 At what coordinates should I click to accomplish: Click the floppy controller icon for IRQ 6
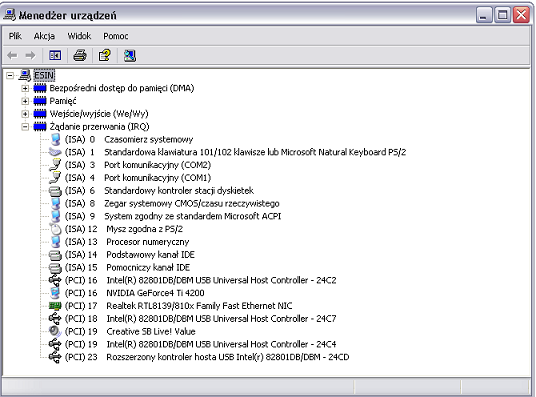(x=55, y=191)
